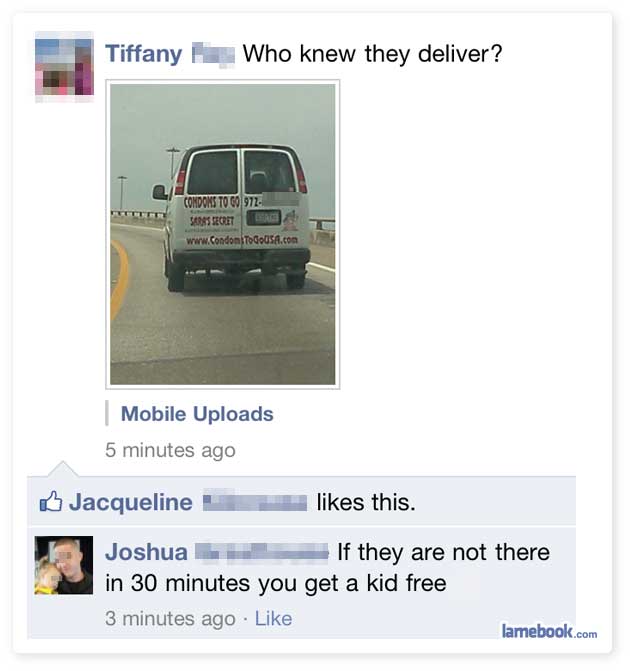This screenshot has width=630, height=671.
Task: Click Tiffany's blurred last name
Action: (213, 53)
